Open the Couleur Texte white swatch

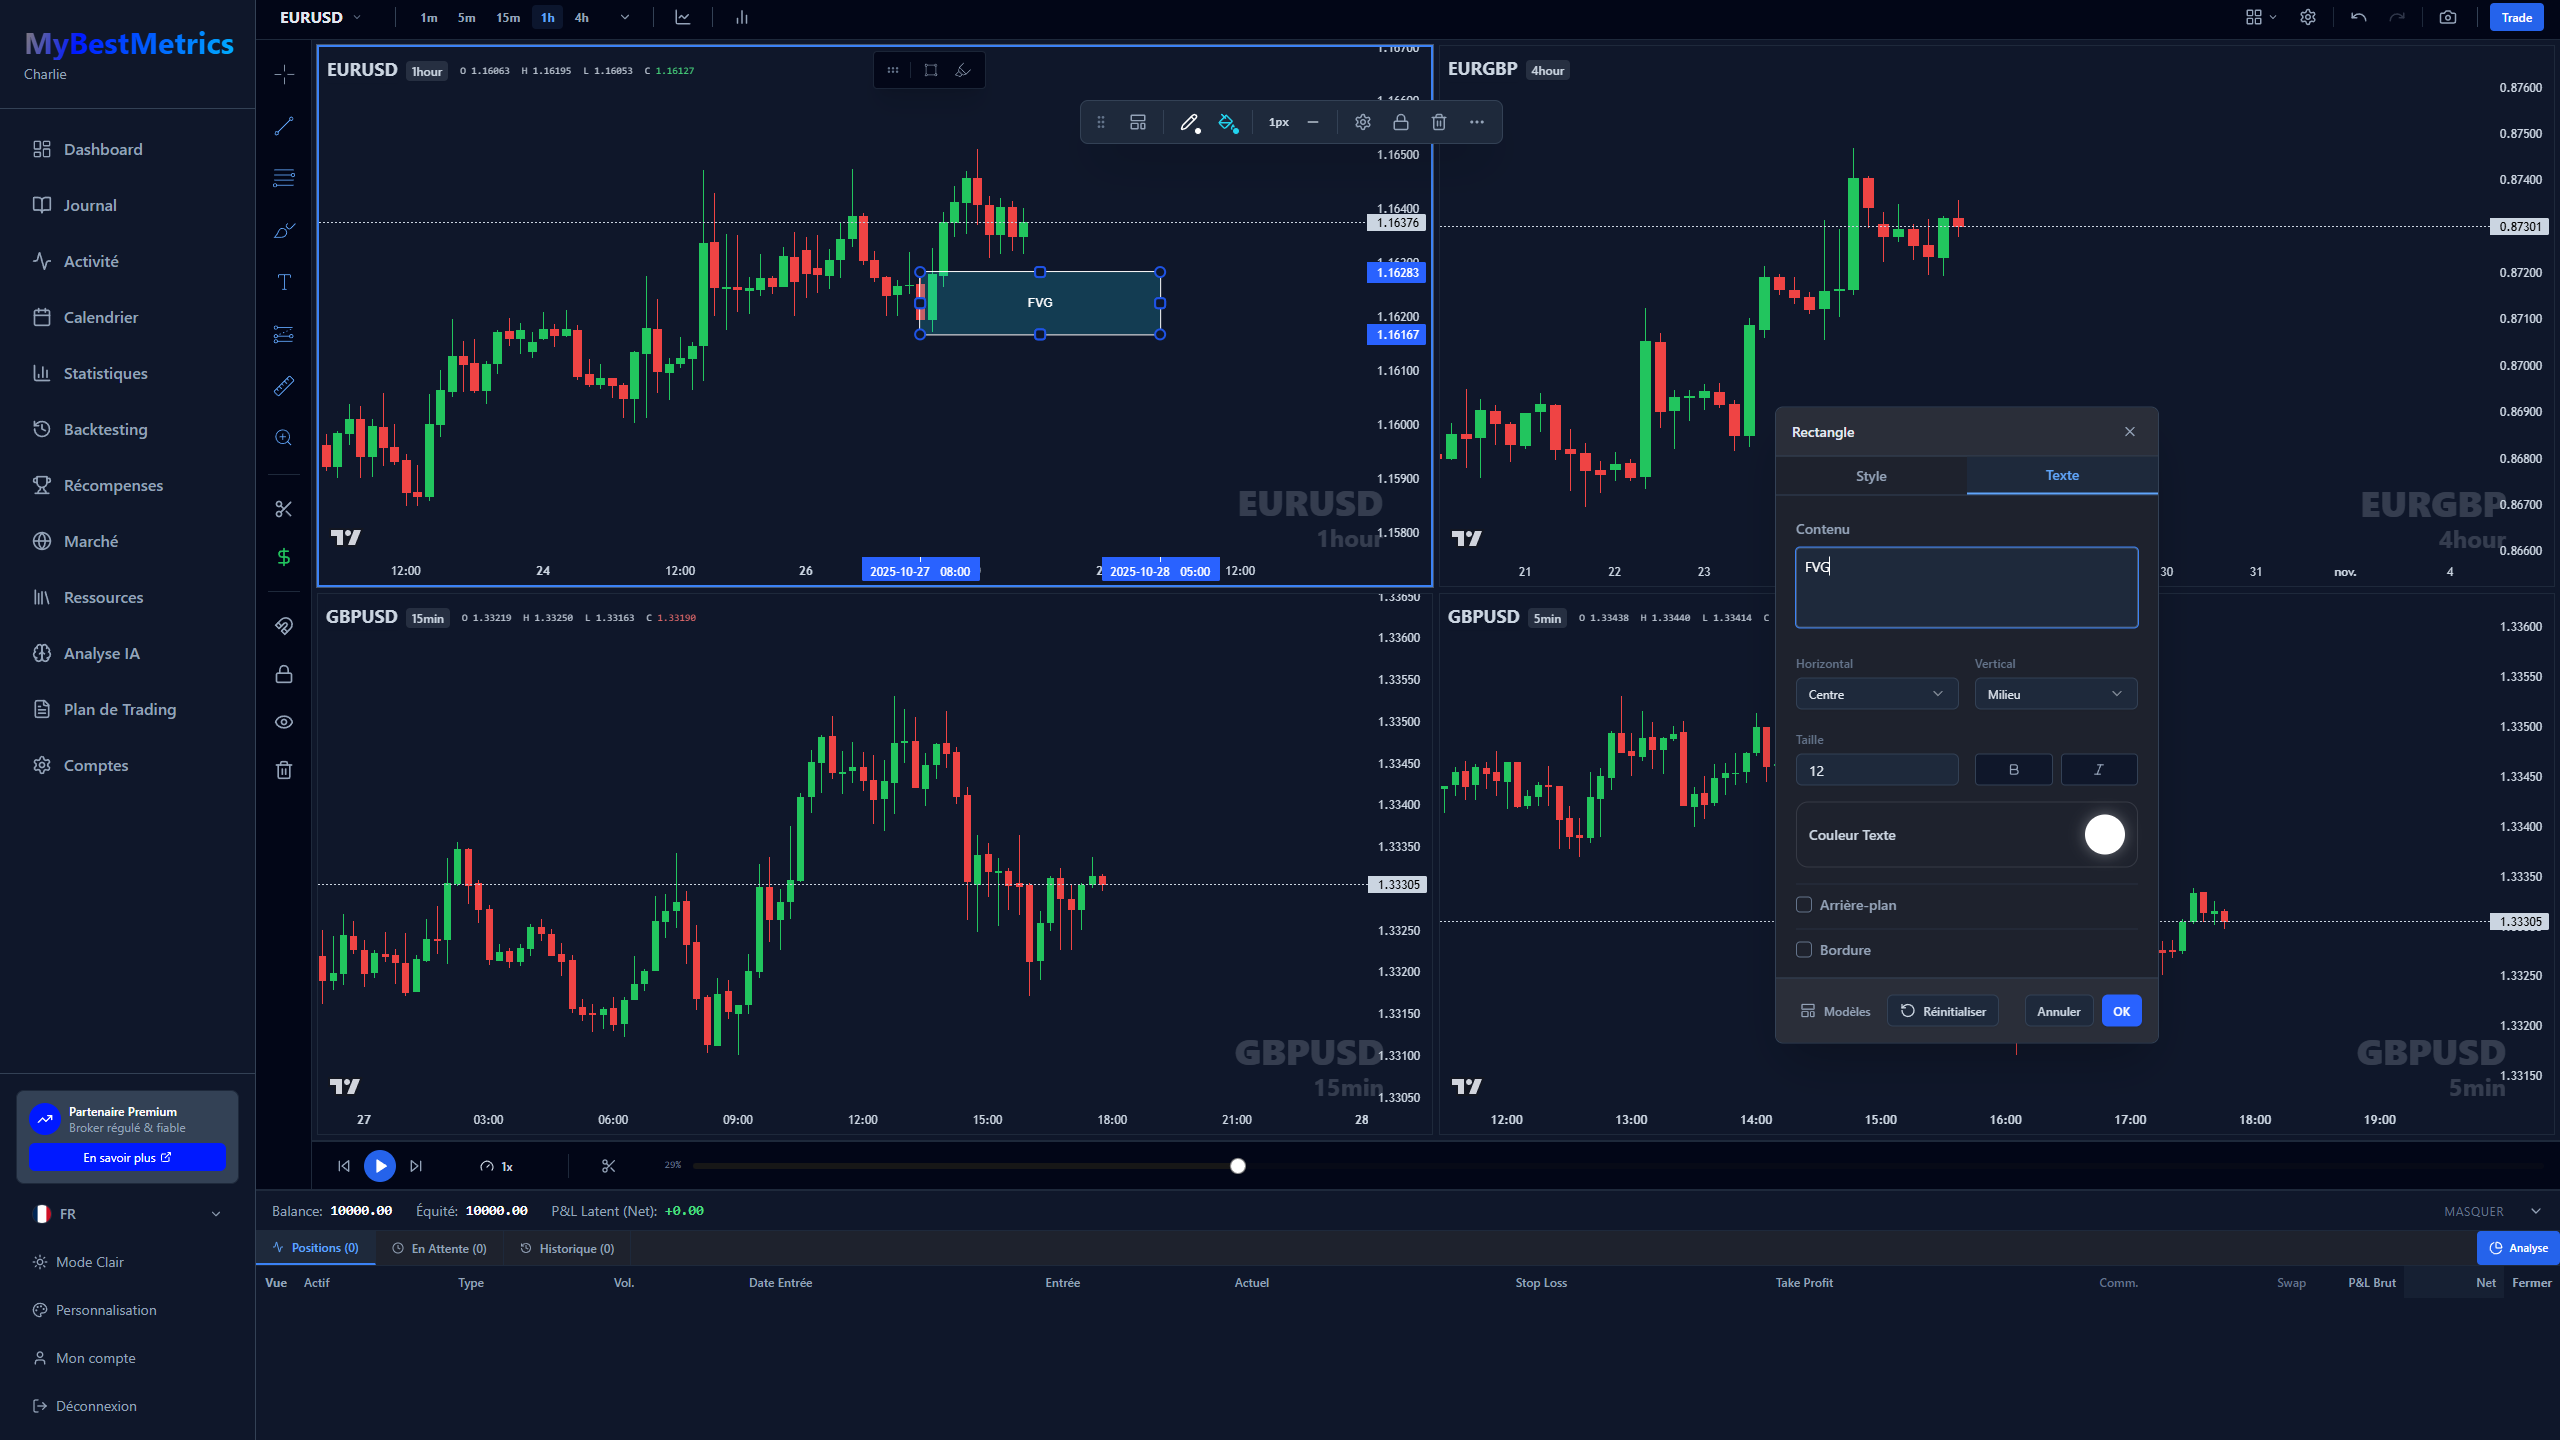2104,835
